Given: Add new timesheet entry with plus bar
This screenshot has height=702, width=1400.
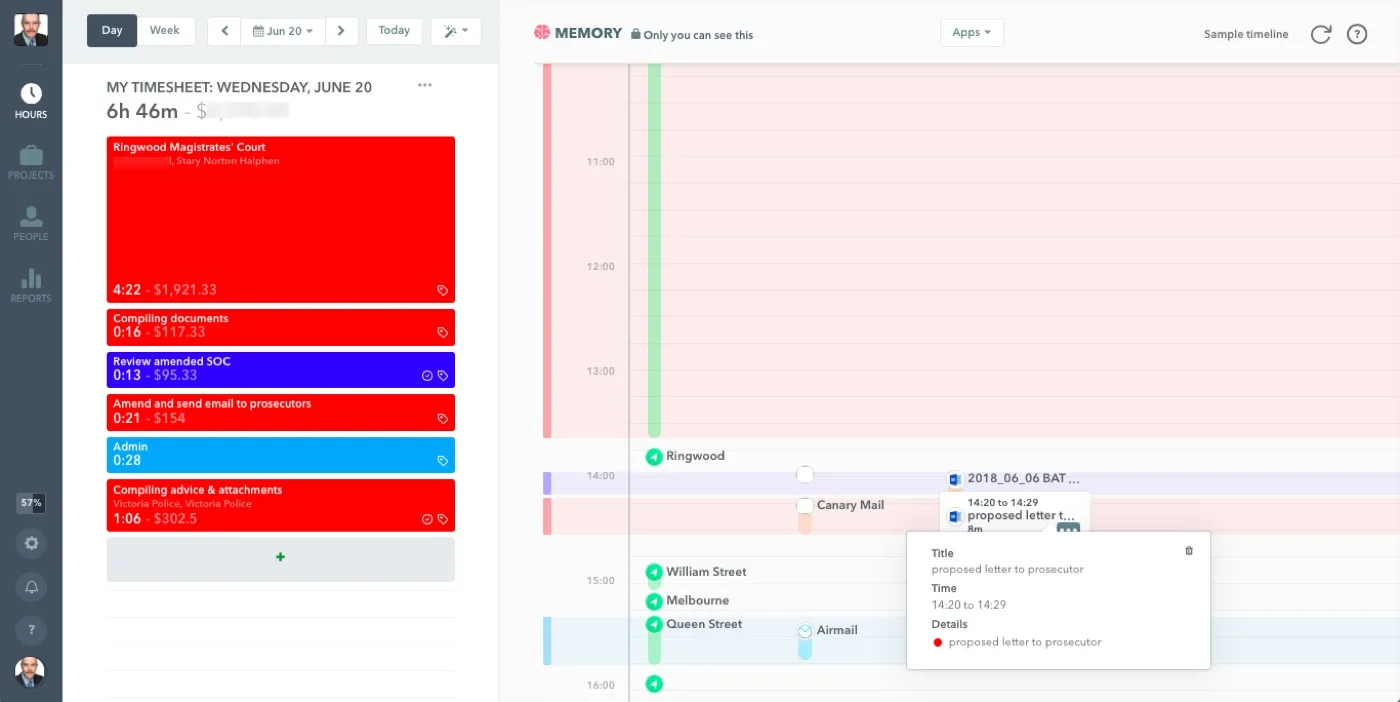Looking at the screenshot, I should tap(280, 558).
